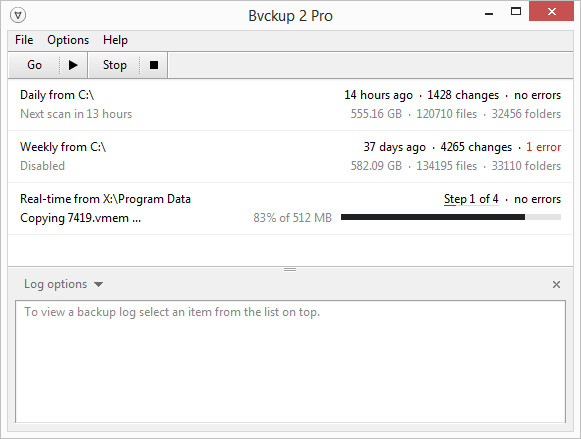Click the Bvckup triangle logo icon
The image size is (581, 439).
tap(18, 16)
